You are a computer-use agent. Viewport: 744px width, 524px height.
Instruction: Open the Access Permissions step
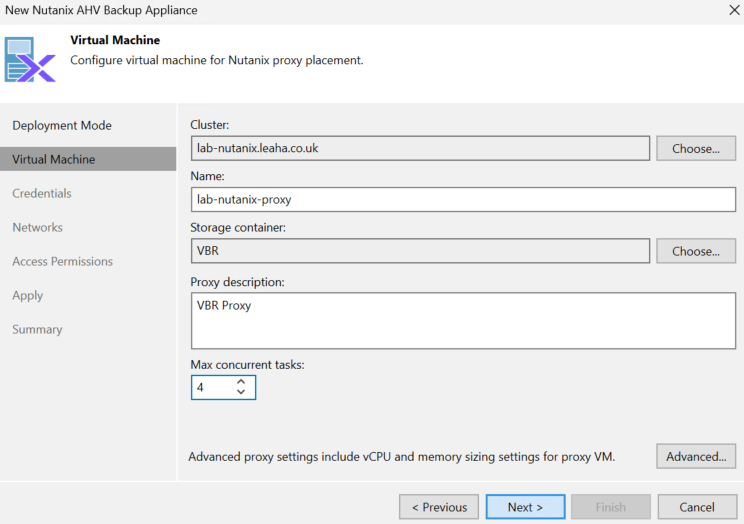63,262
